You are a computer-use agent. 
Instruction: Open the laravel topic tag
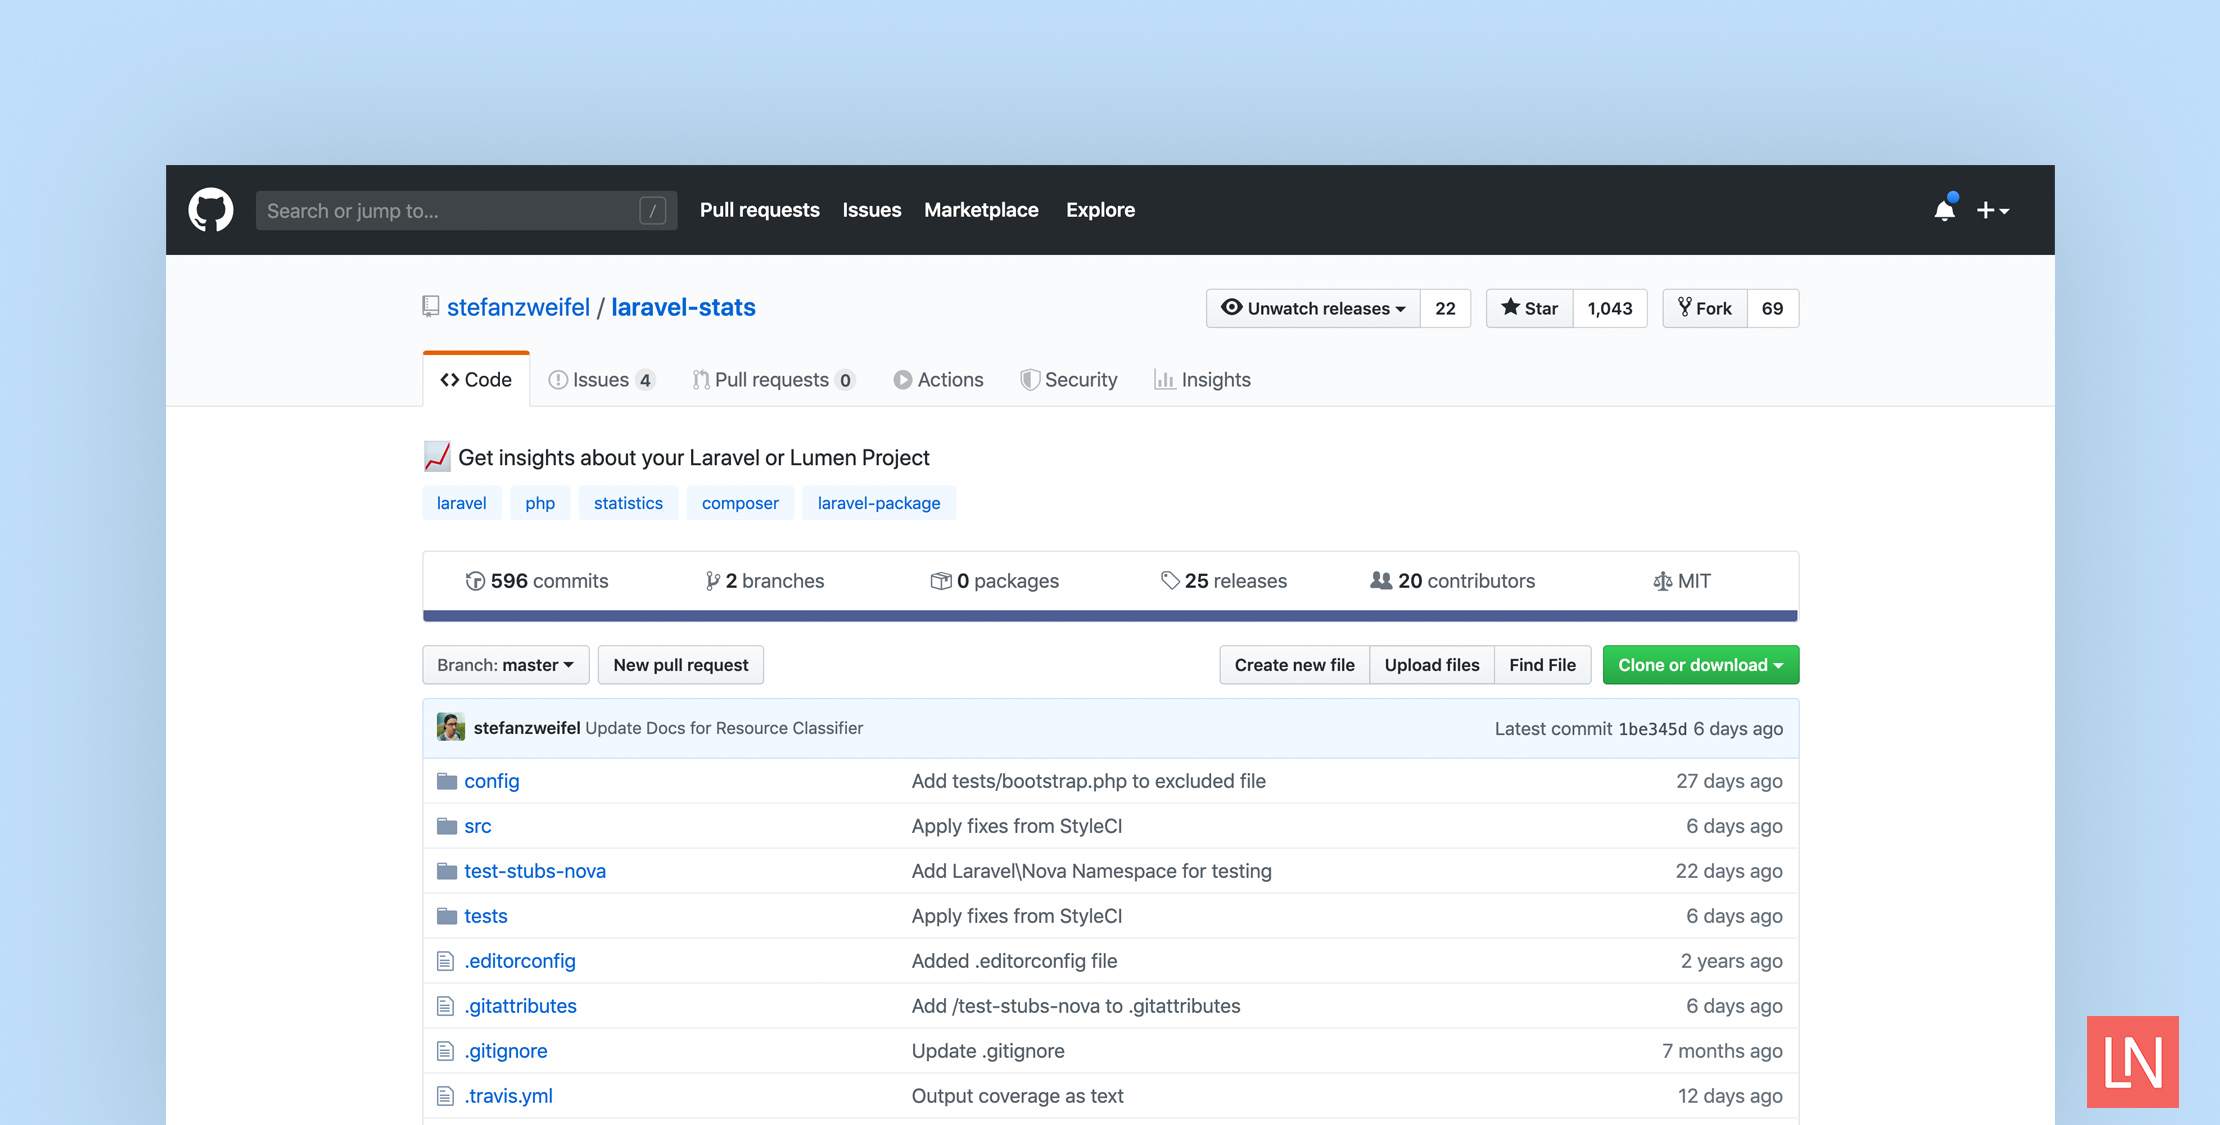(462, 503)
